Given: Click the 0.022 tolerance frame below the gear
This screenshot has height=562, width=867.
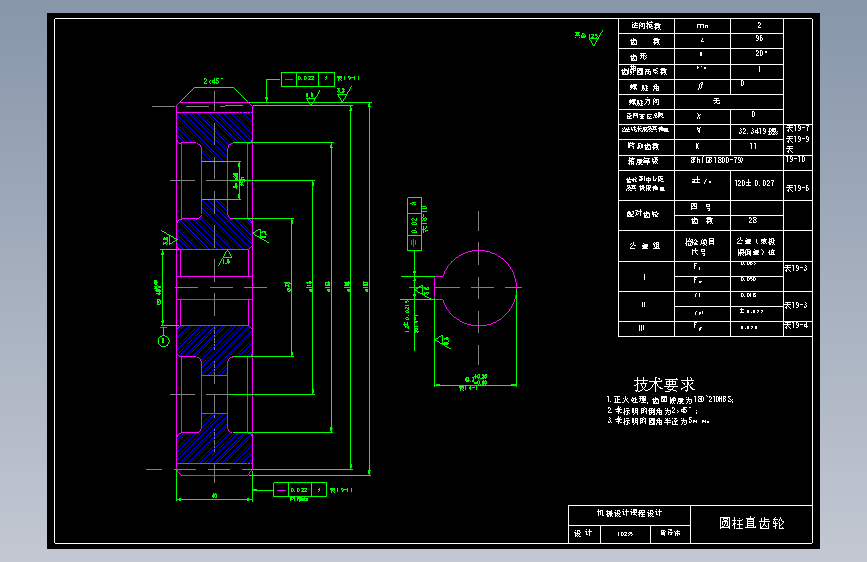Looking at the screenshot, I should point(300,490).
